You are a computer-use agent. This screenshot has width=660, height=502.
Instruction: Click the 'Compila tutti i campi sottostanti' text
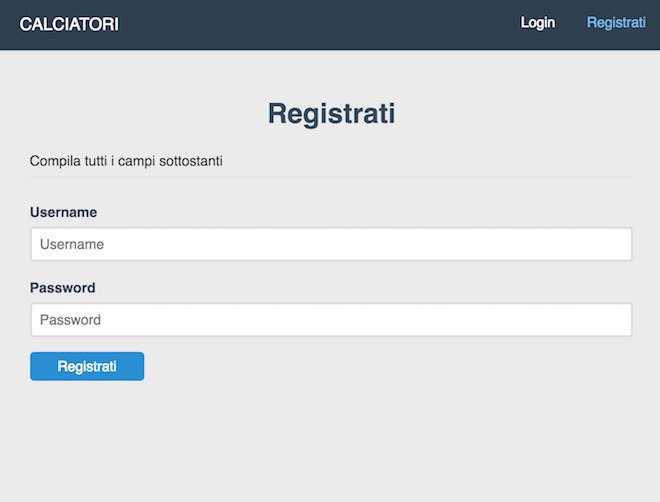click(x=126, y=160)
